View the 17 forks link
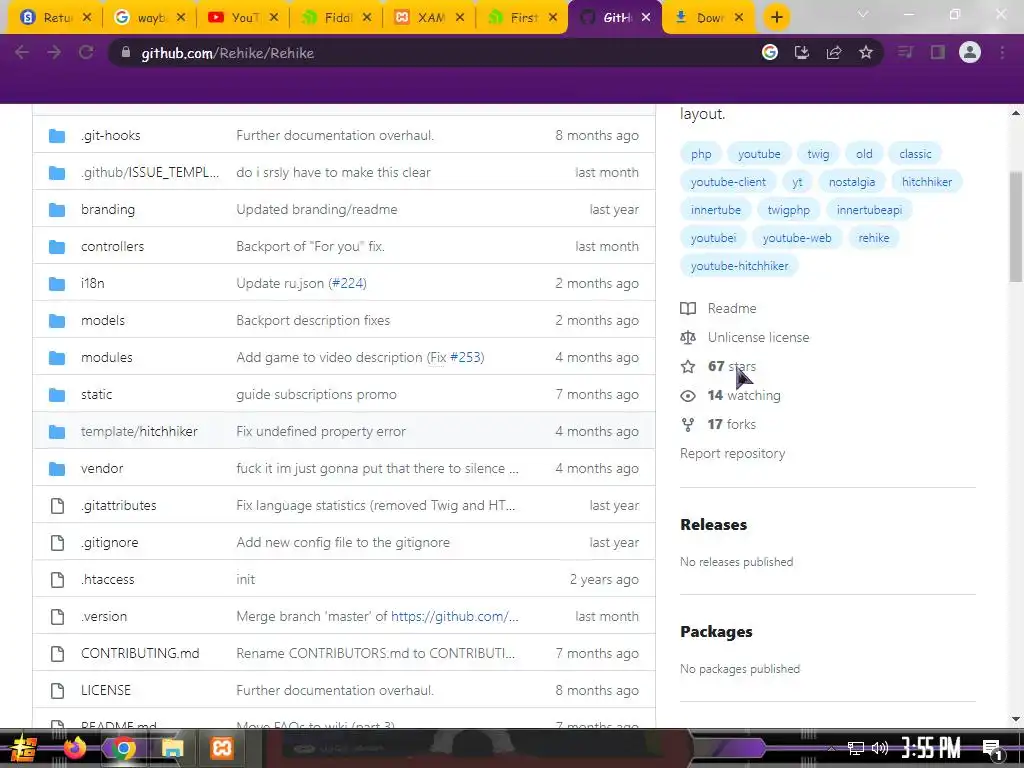 (718, 424)
